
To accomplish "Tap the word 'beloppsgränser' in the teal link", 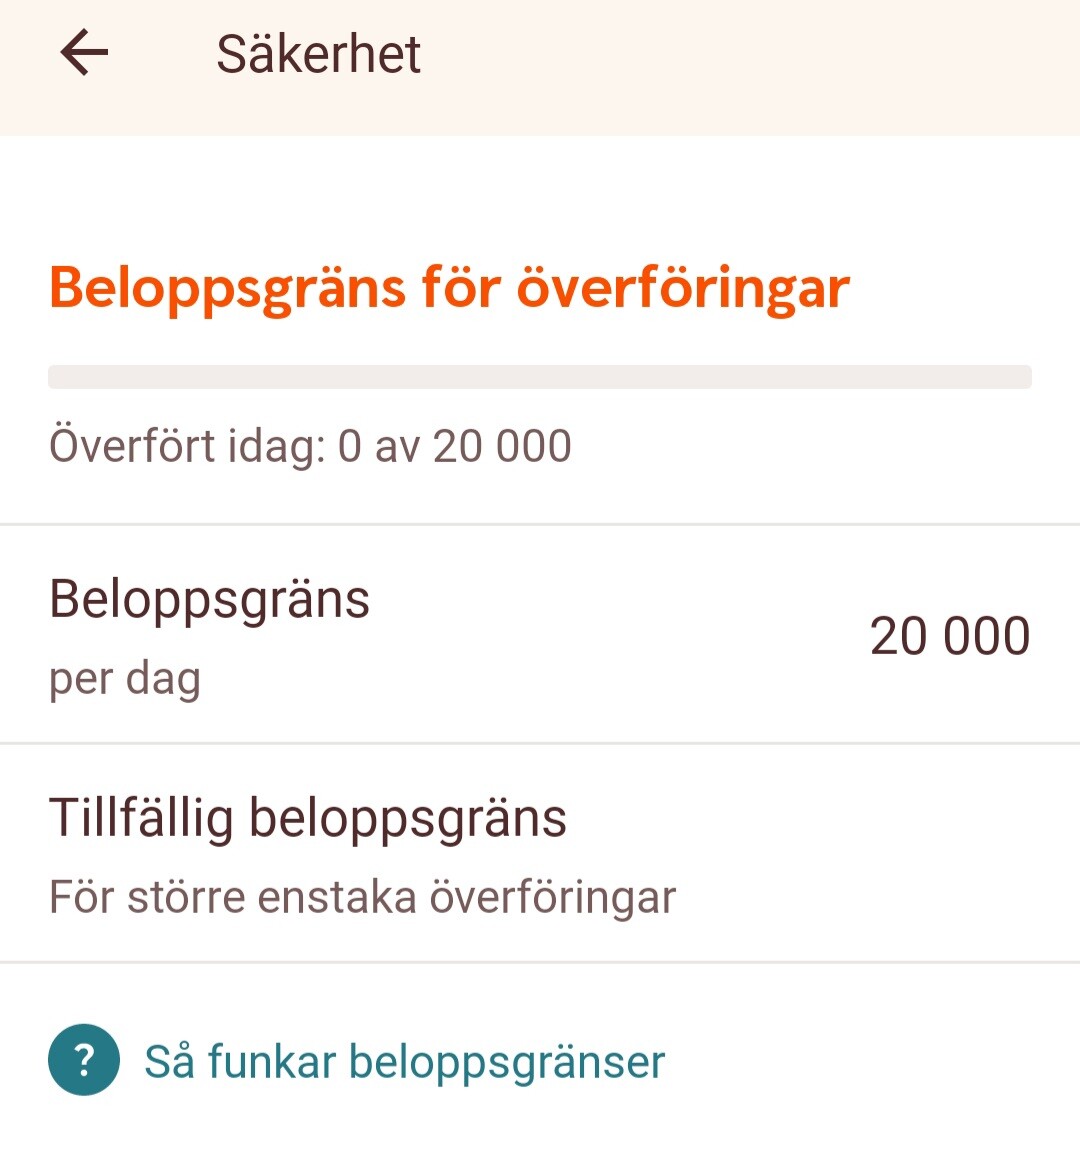I will (506, 1061).
